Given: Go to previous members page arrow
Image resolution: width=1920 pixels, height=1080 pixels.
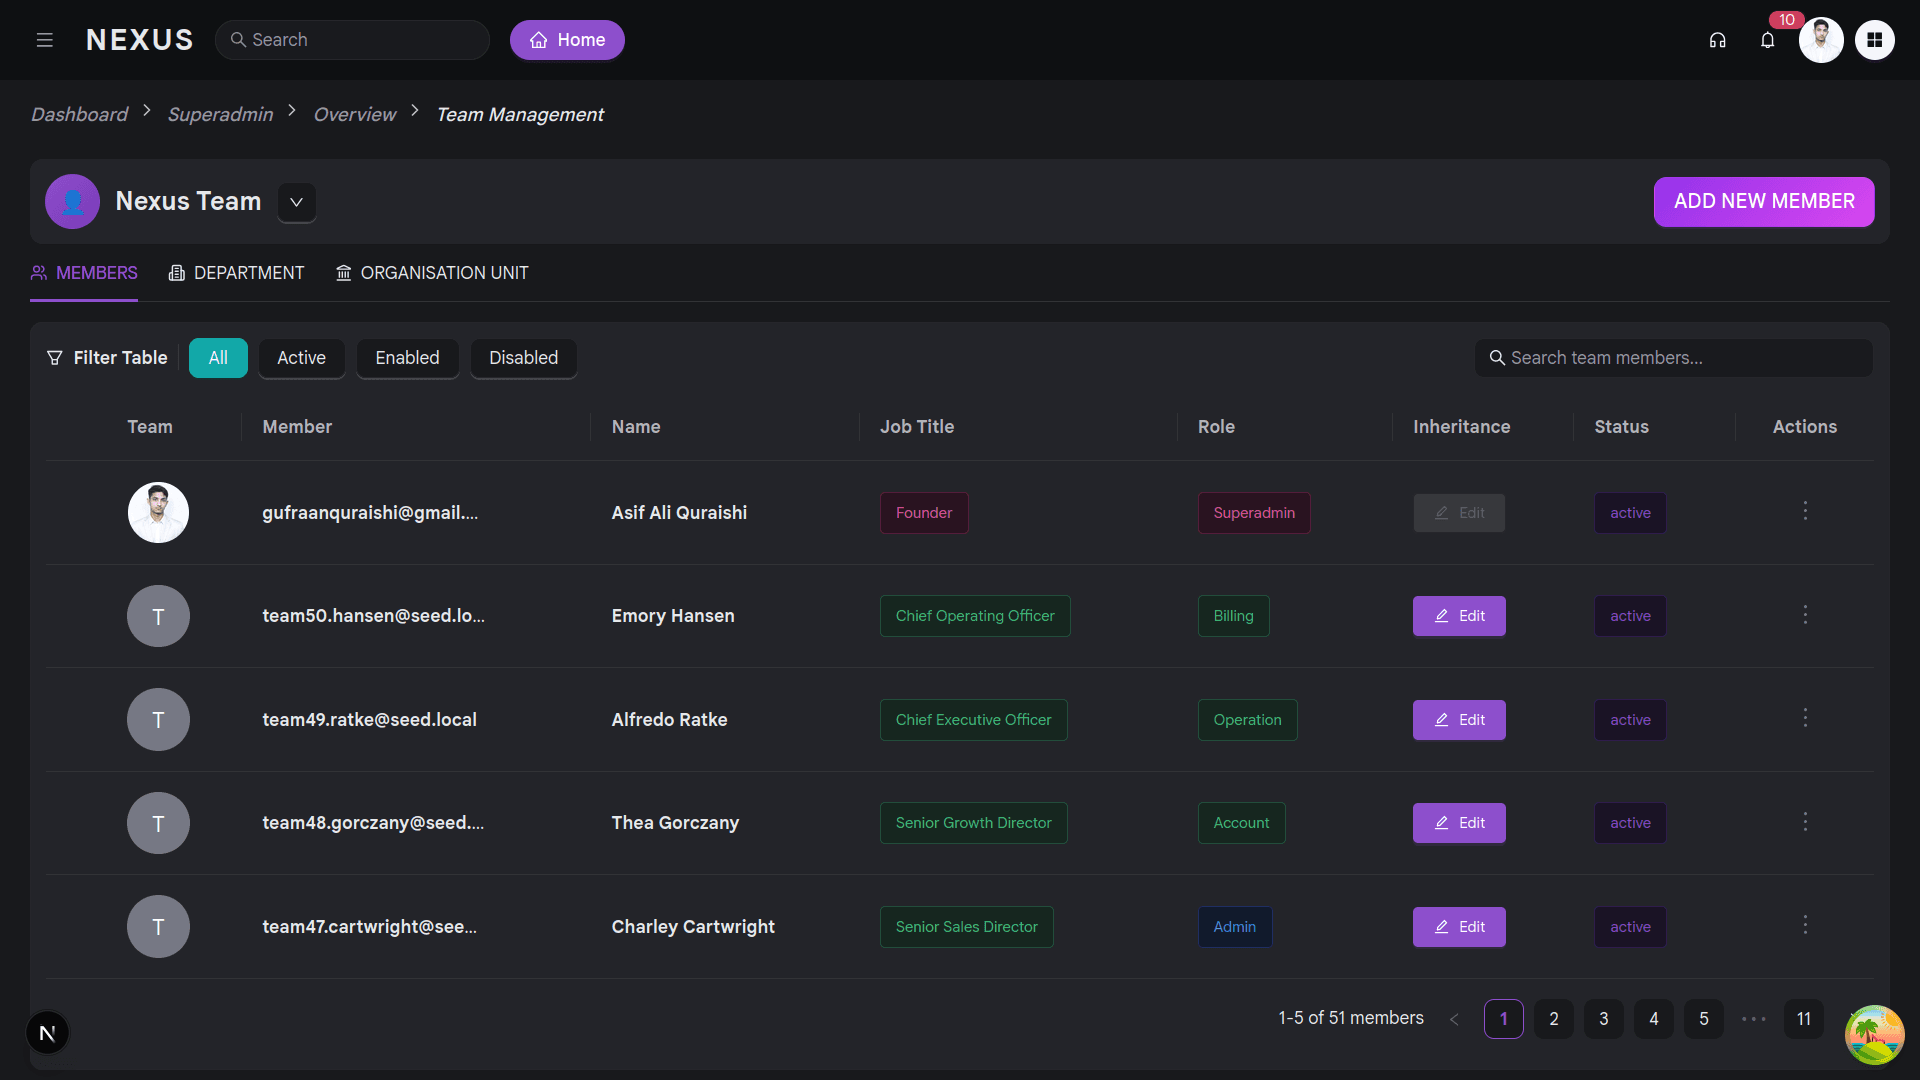Looking at the screenshot, I should 1454,1019.
